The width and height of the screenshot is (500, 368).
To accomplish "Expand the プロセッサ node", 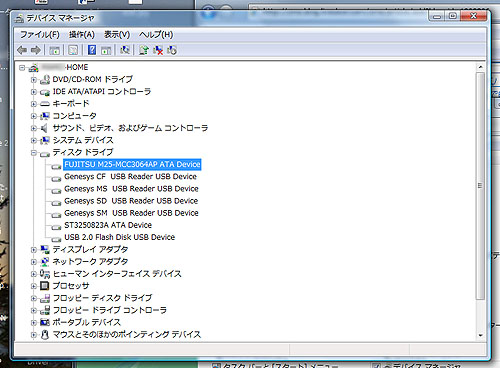I will pyautogui.click(x=34, y=286).
